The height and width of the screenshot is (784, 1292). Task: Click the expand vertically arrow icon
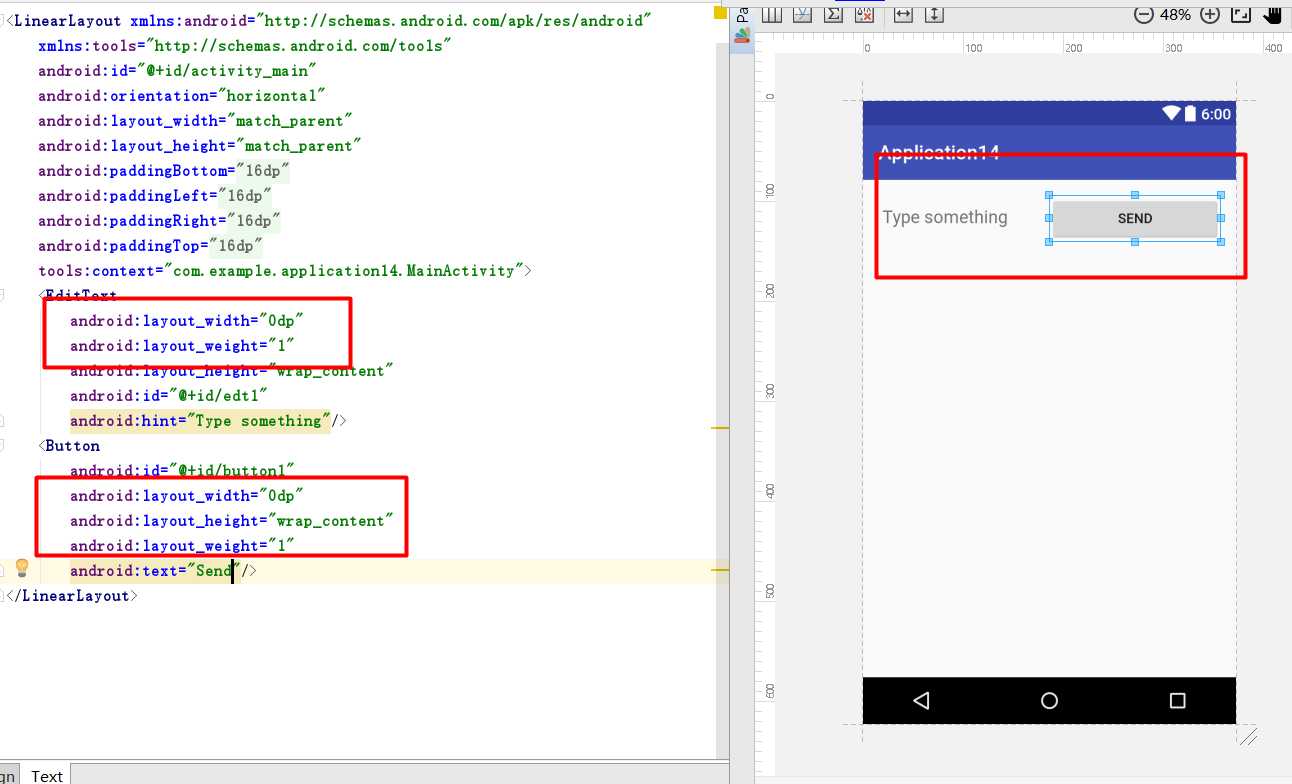(x=934, y=14)
